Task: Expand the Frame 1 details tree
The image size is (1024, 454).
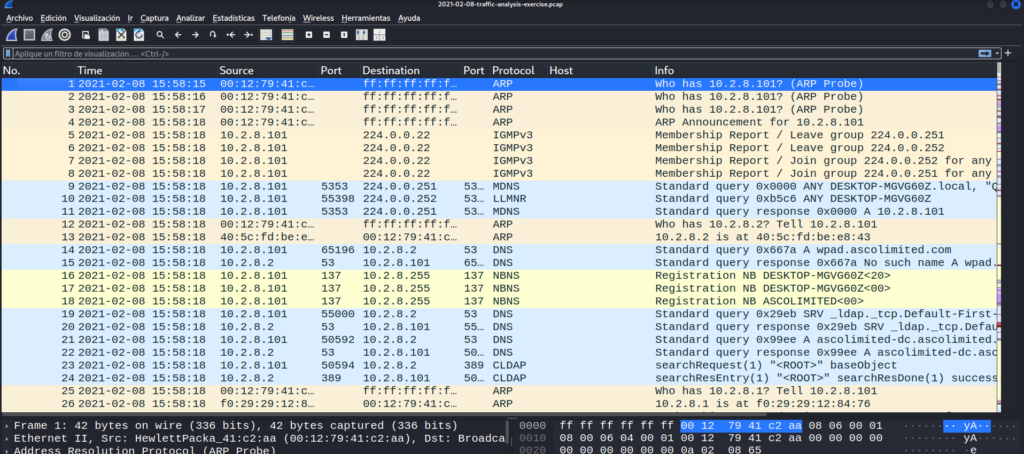Action: [x=6, y=424]
